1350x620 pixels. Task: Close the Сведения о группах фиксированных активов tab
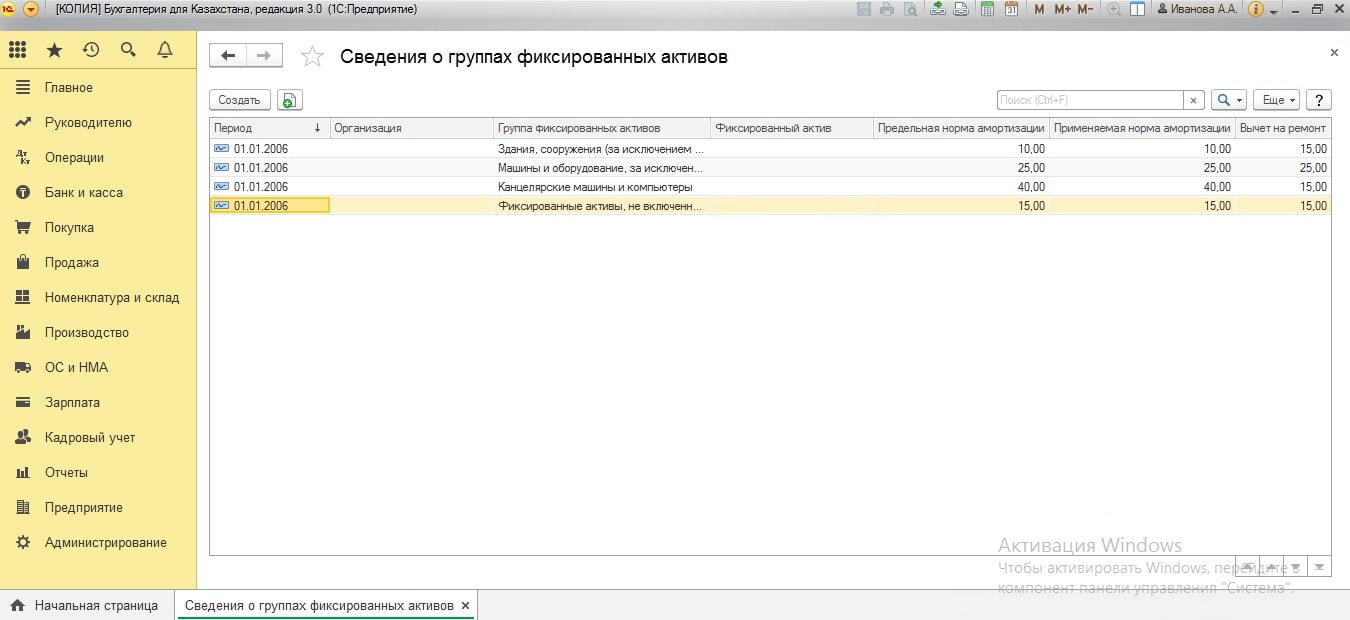click(x=465, y=606)
